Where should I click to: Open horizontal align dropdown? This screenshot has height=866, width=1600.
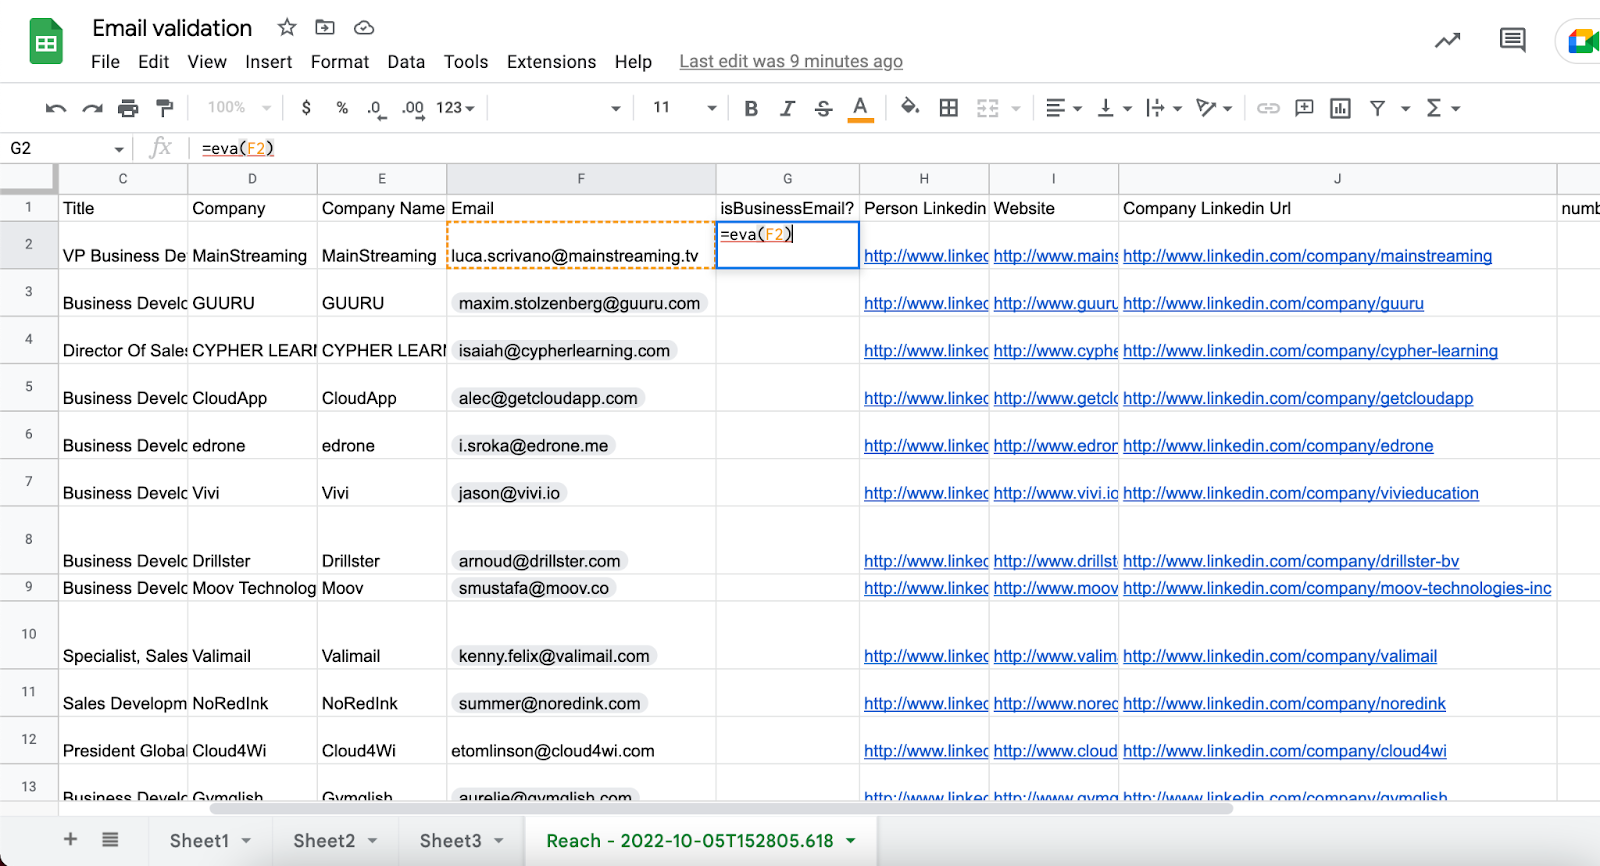click(1063, 108)
